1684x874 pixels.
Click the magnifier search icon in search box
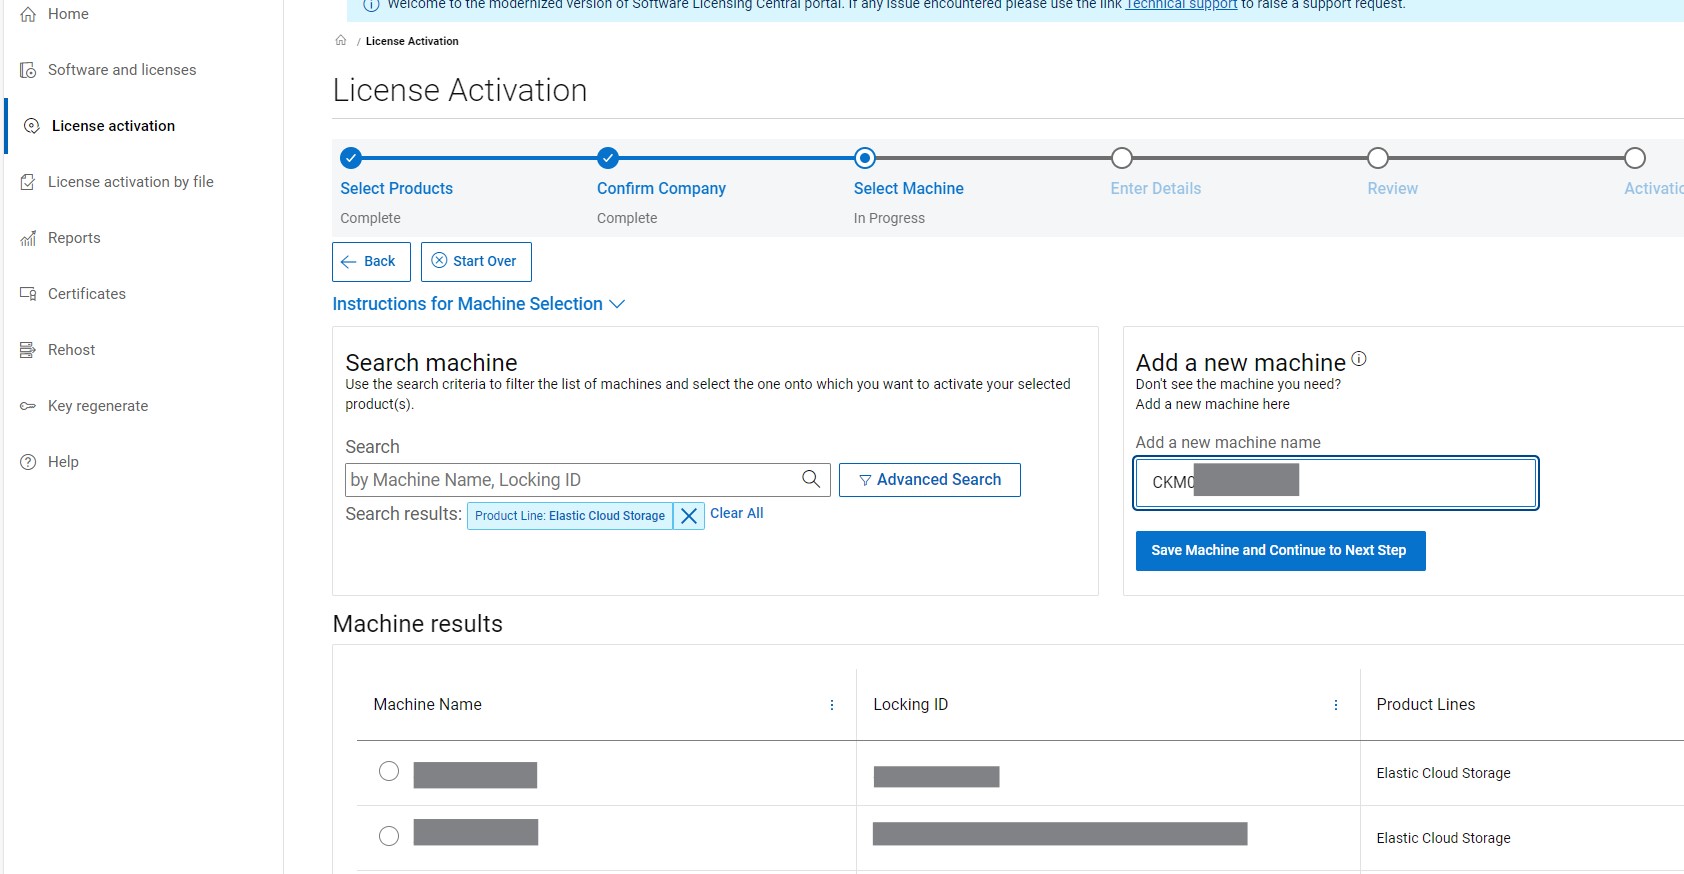click(x=811, y=479)
